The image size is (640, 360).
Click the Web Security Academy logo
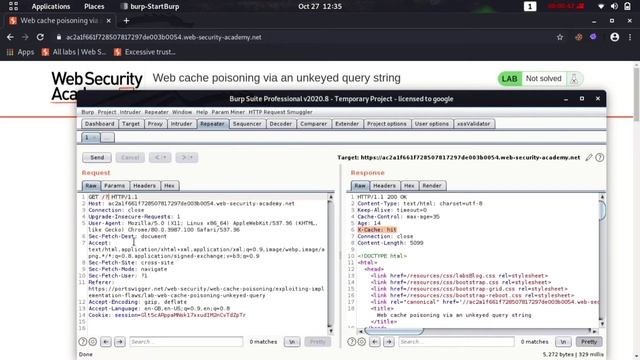tap(96, 86)
